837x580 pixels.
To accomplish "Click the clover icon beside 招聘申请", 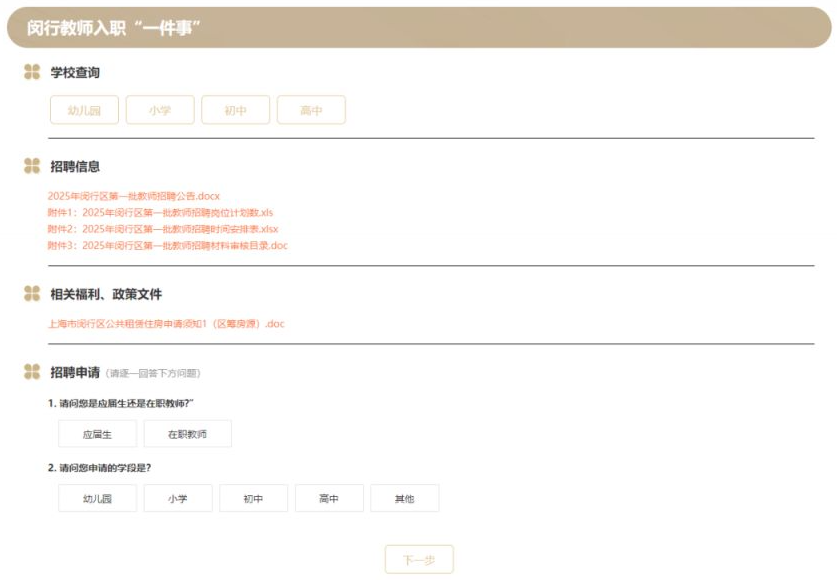I will (32, 372).
